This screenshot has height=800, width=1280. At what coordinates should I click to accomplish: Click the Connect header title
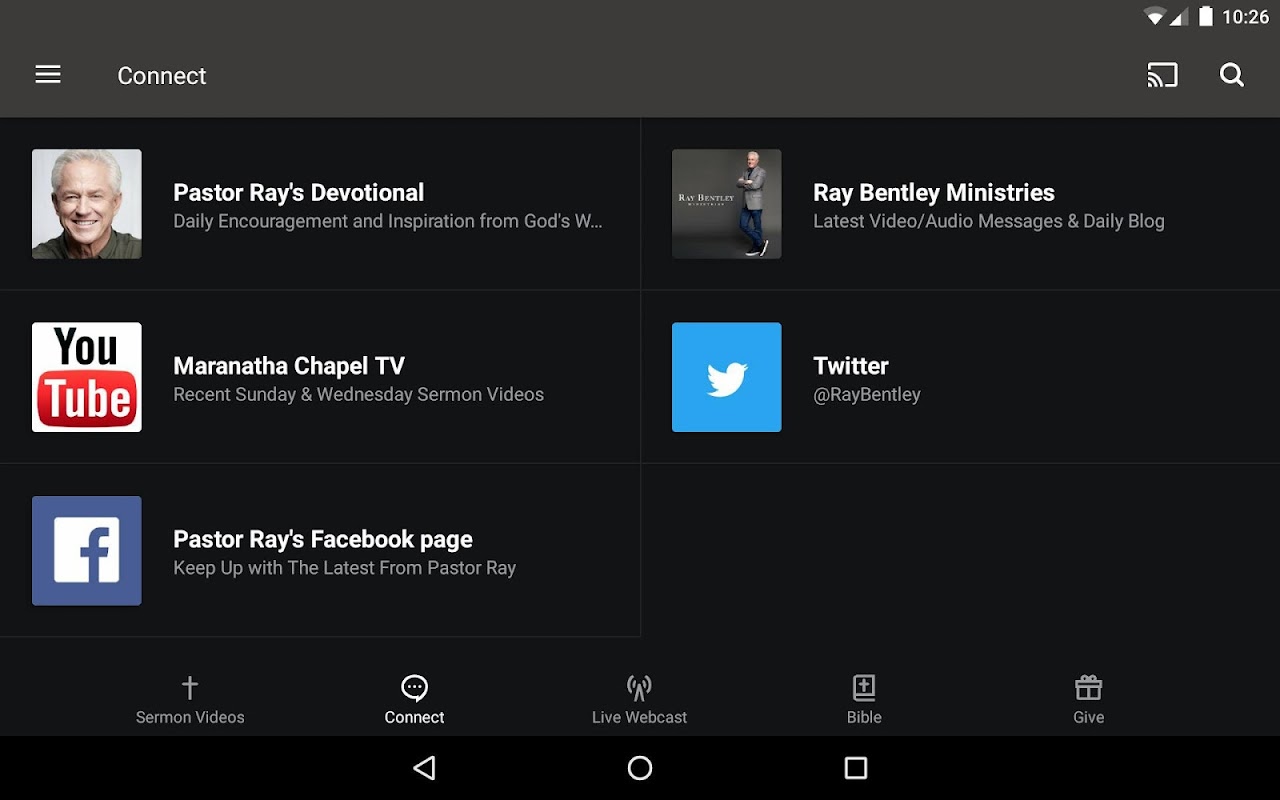pyautogui.click(x=162, y=76)
